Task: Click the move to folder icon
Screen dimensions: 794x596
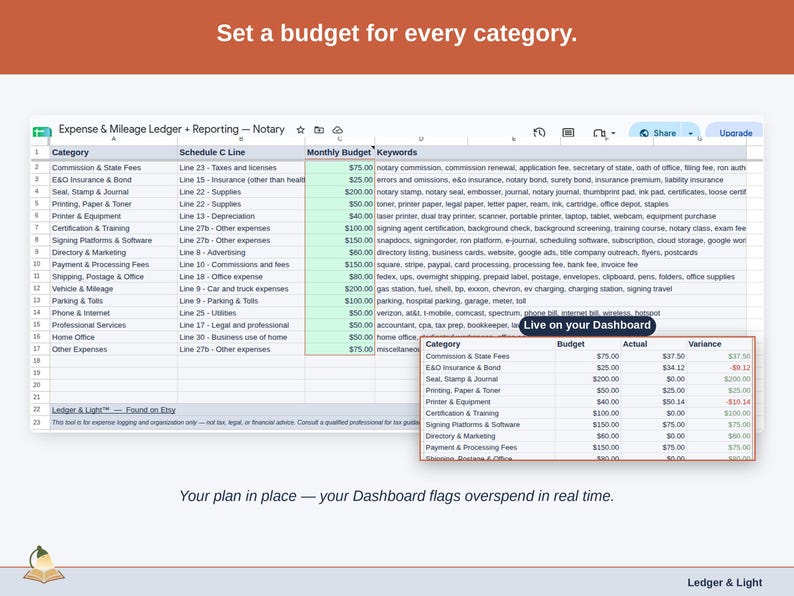Action: pyautogui.click(x=319, y=130)
